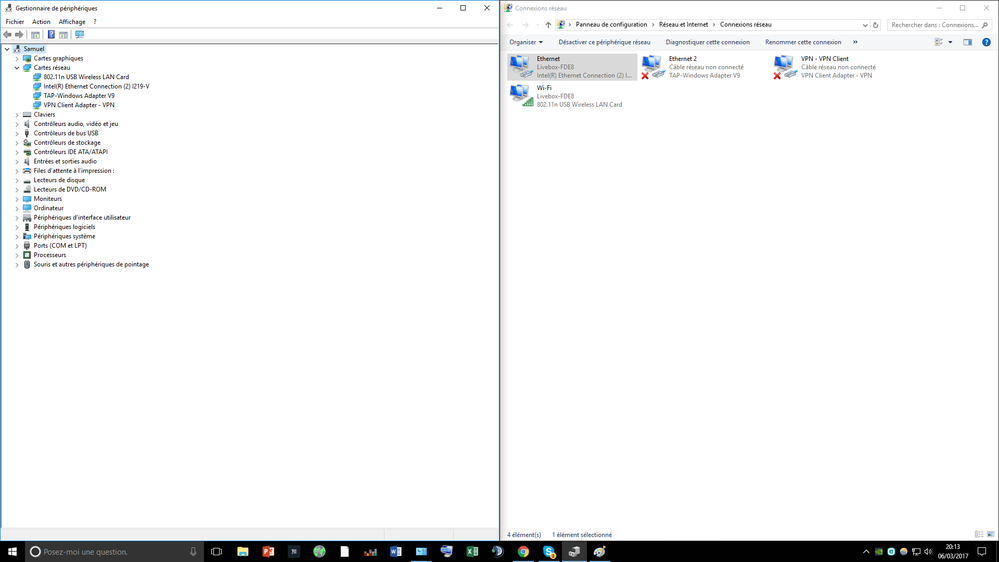Screen dimensions: 999x562
Task: Click the scan for hardware changes monitor icon
Action: (80, 35)
